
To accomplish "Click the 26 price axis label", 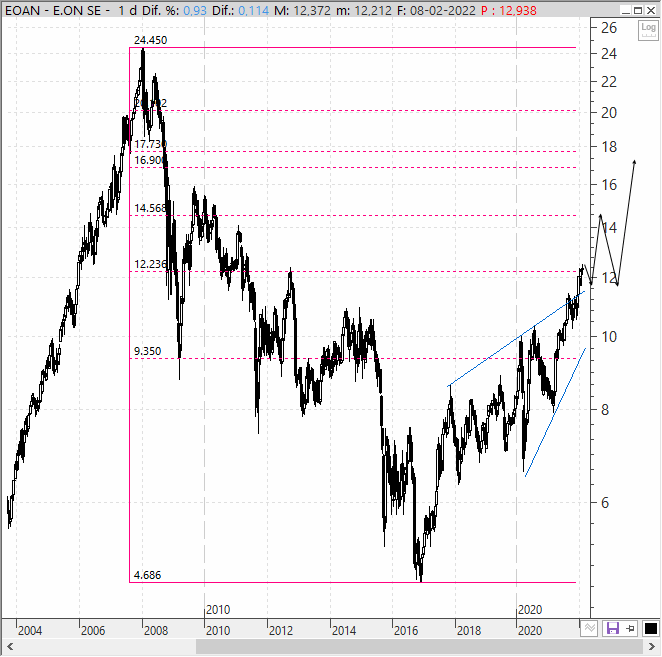I will tap(609, 28).
